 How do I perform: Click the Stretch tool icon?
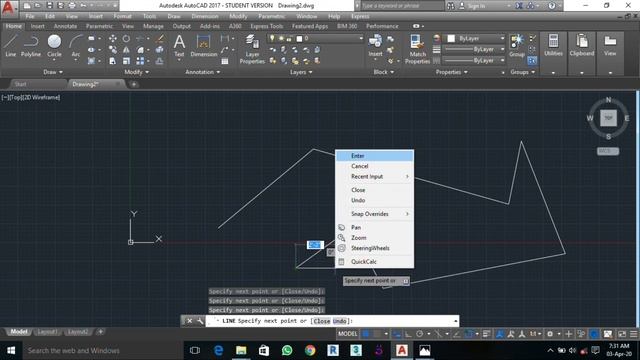click(113, 61)
